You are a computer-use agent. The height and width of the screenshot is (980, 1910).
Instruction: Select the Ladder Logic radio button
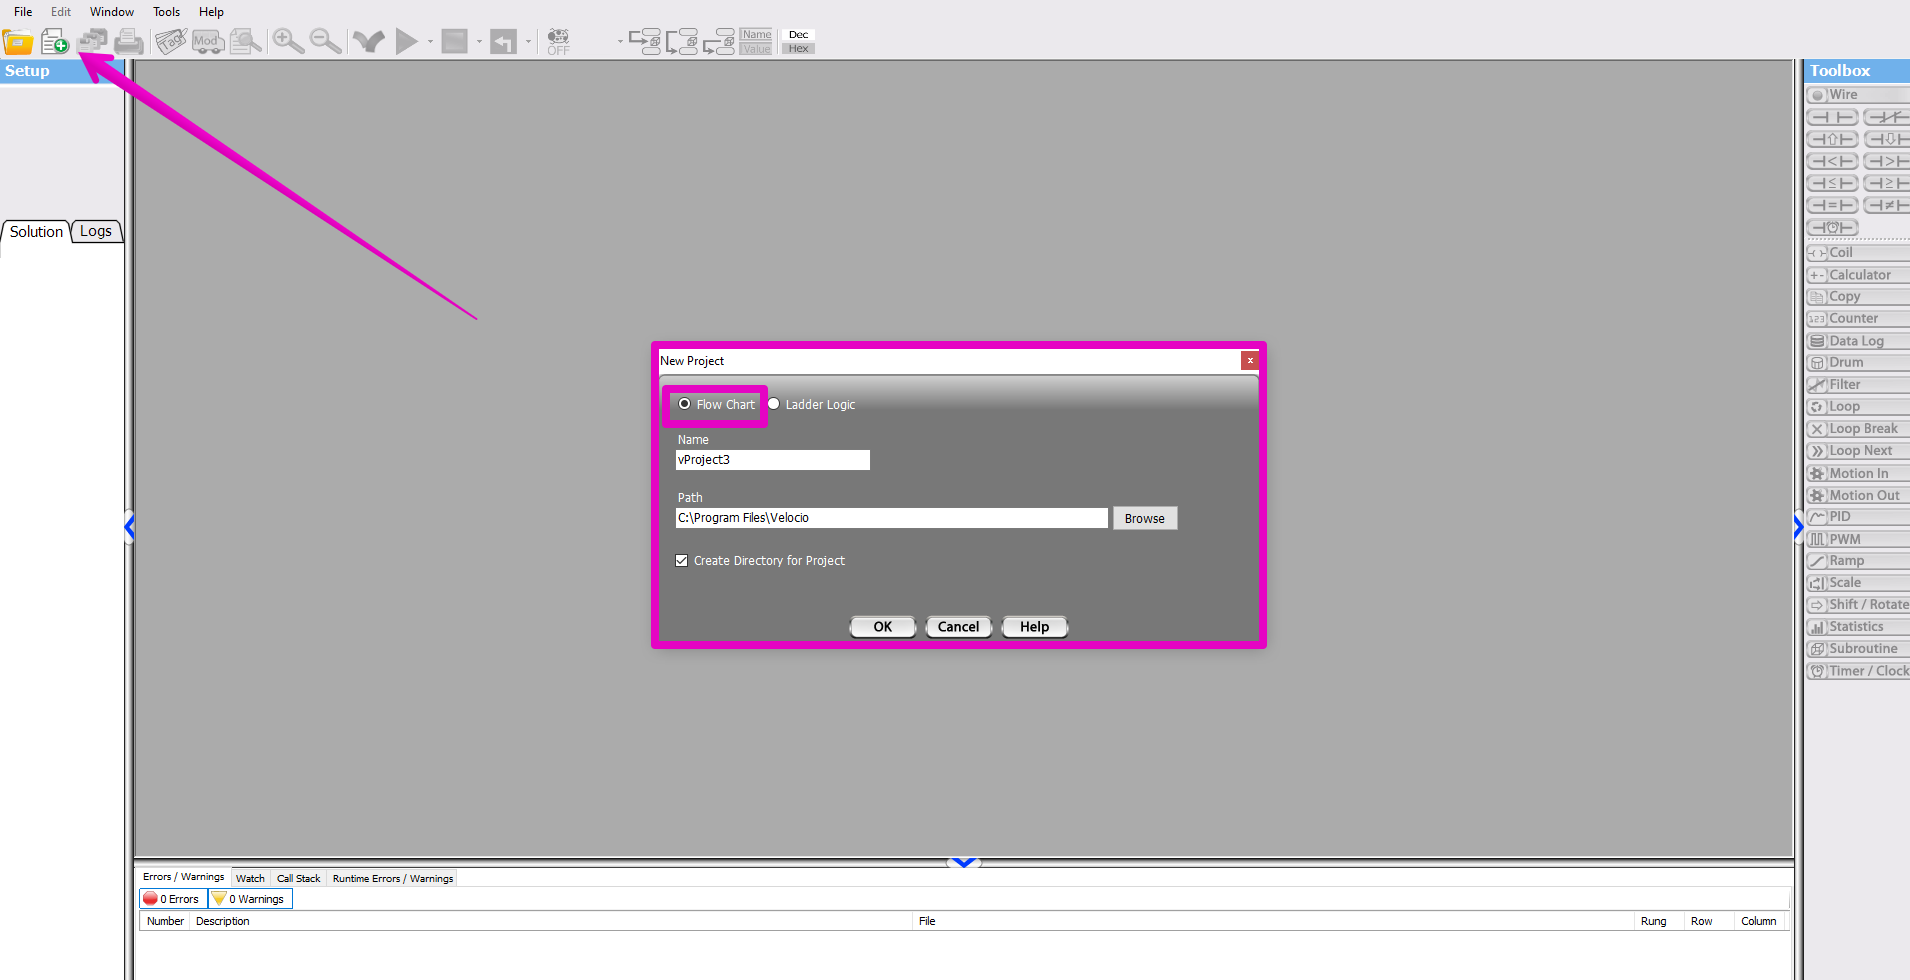(x=774, y=404)
